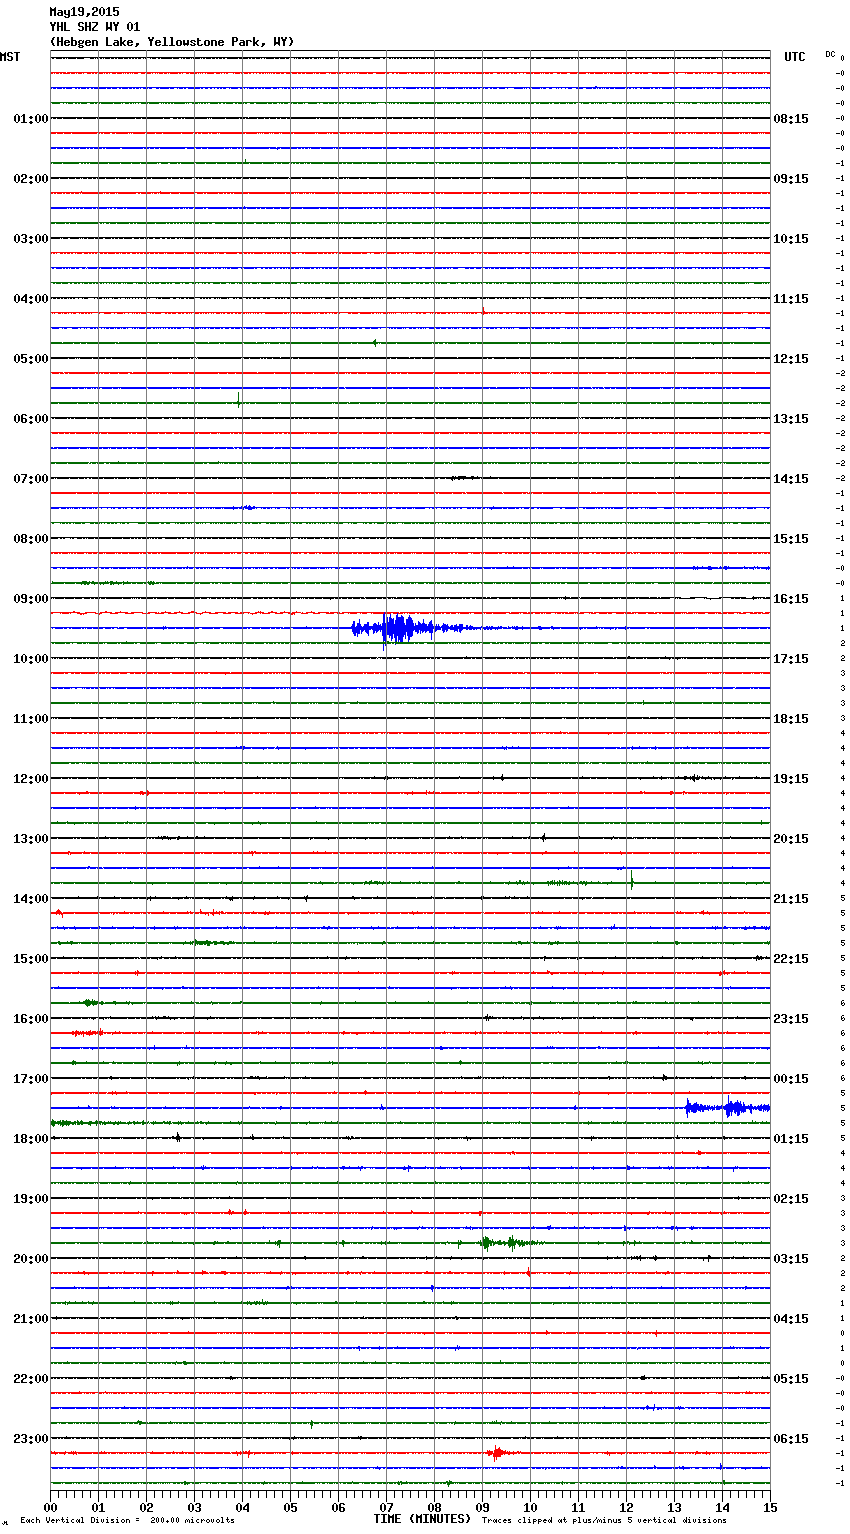Select the 05:00 MST time label
850x1534 pixels.
click(x=31, y=359)
